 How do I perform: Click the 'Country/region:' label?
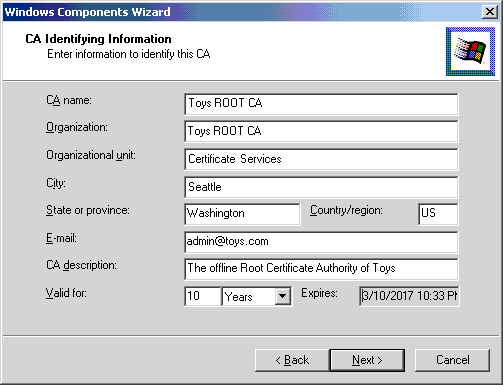click(x=346, y=210)
